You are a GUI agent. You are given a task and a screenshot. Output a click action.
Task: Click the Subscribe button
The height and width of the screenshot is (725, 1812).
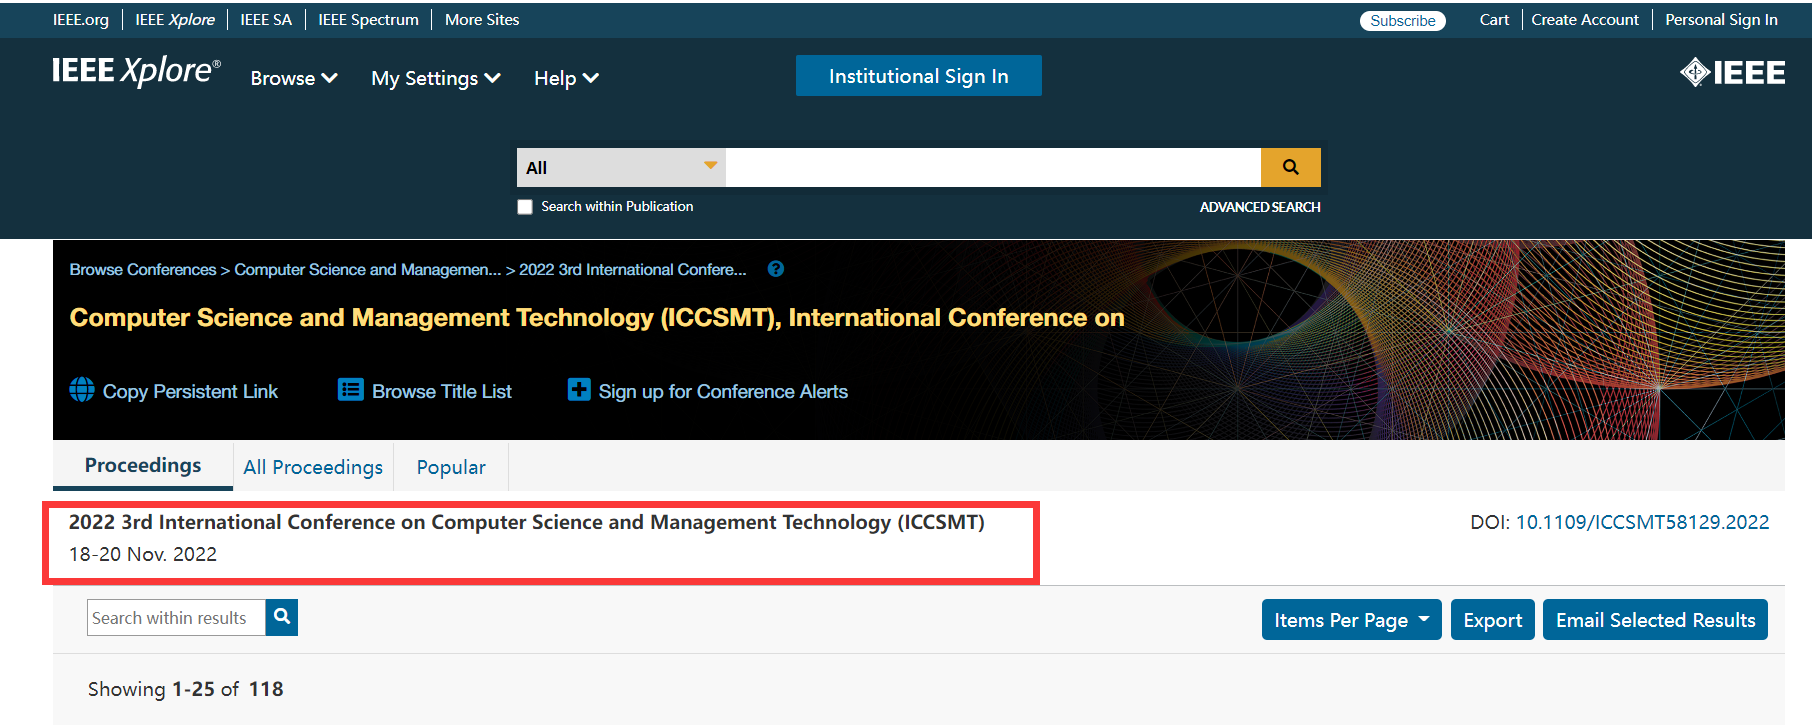(1402, 21)
